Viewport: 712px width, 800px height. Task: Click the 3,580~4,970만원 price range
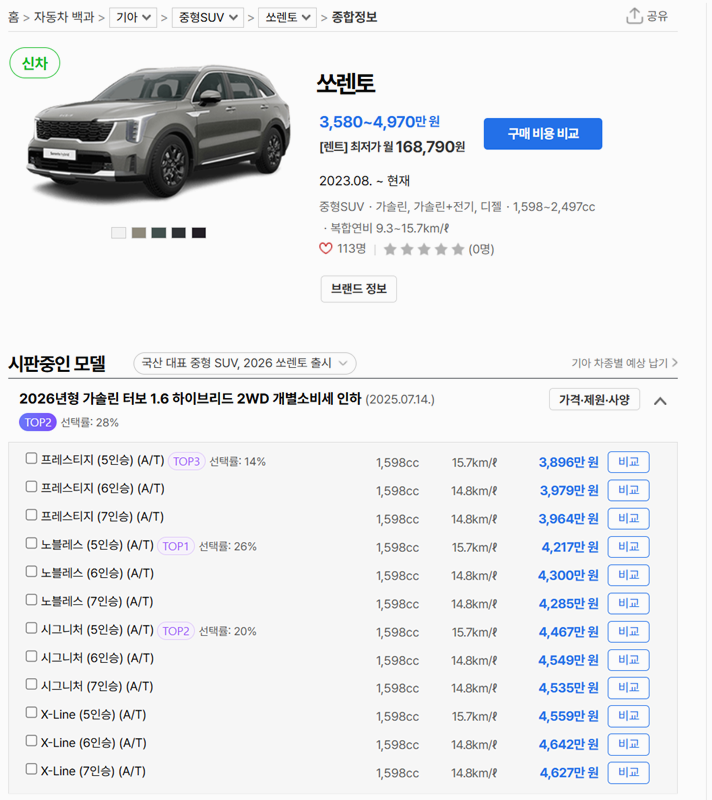tap(379, 122)
